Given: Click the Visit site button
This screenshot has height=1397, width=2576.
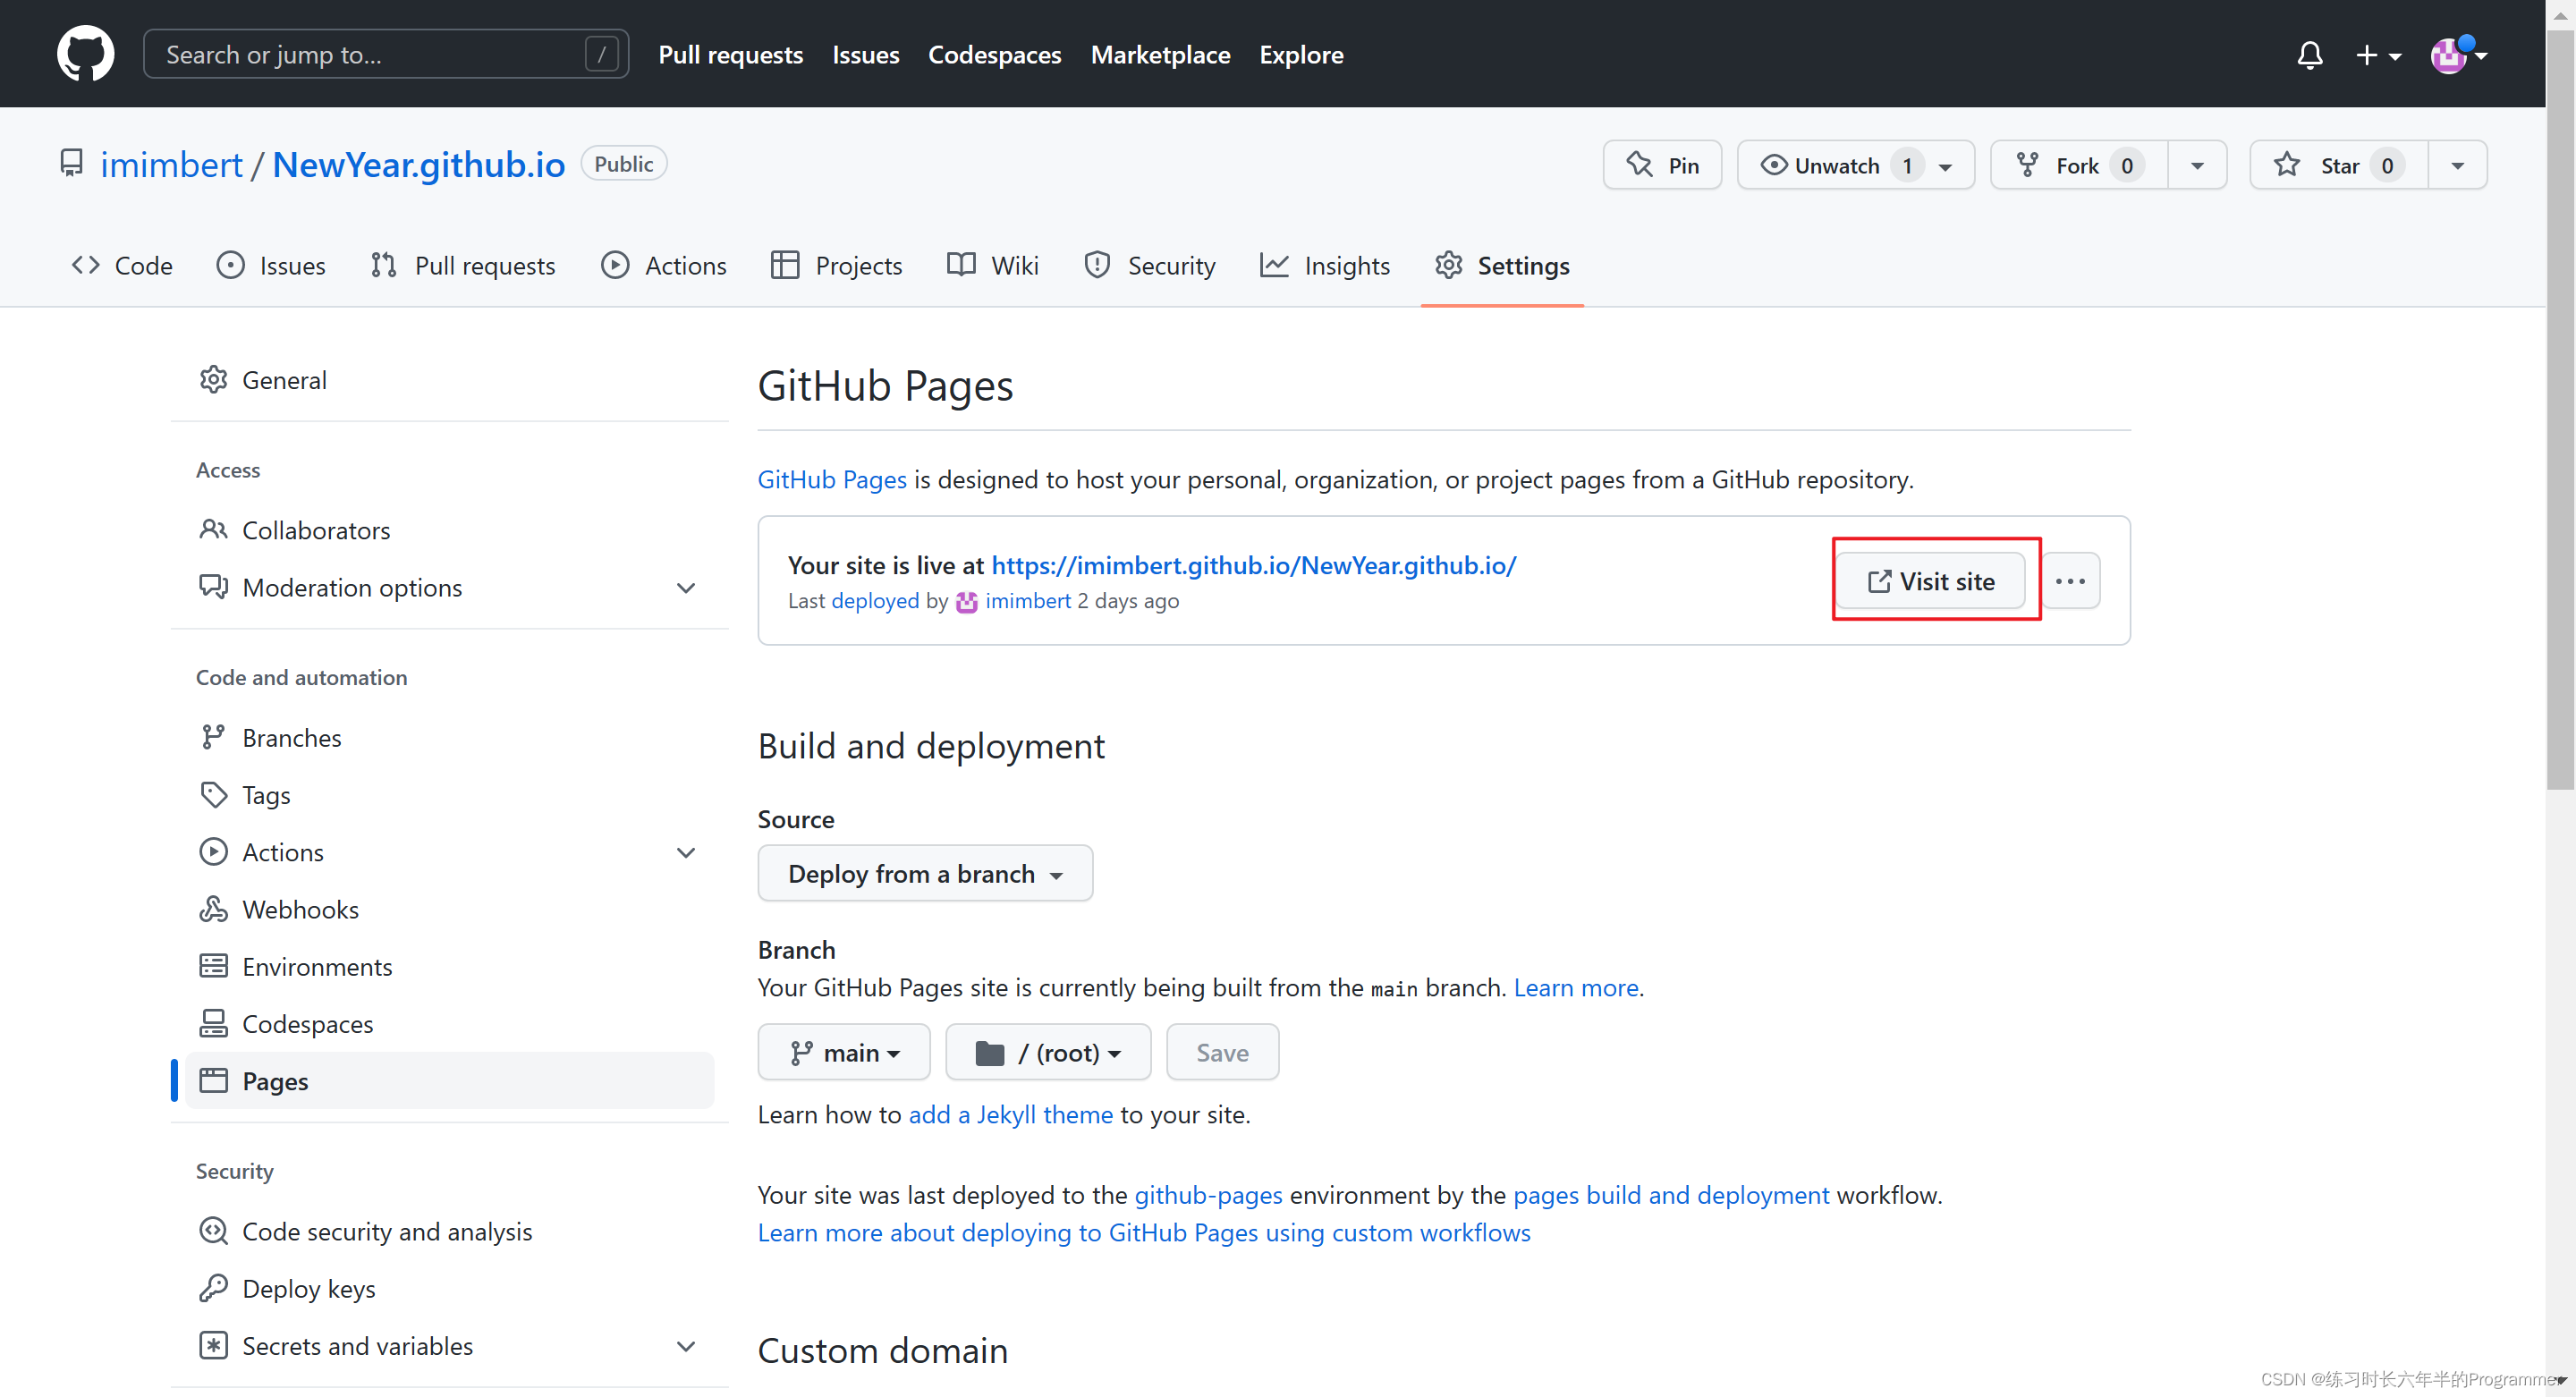Looking at the screenshot, I should pos(1930,581).
